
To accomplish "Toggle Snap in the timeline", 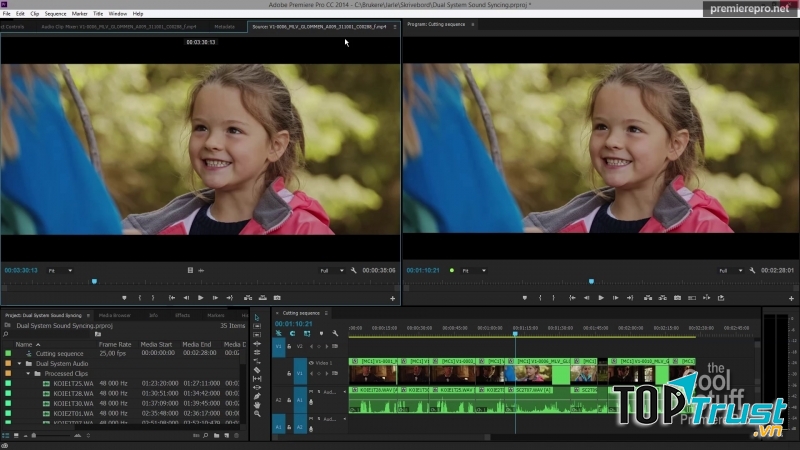I will 292,333.
